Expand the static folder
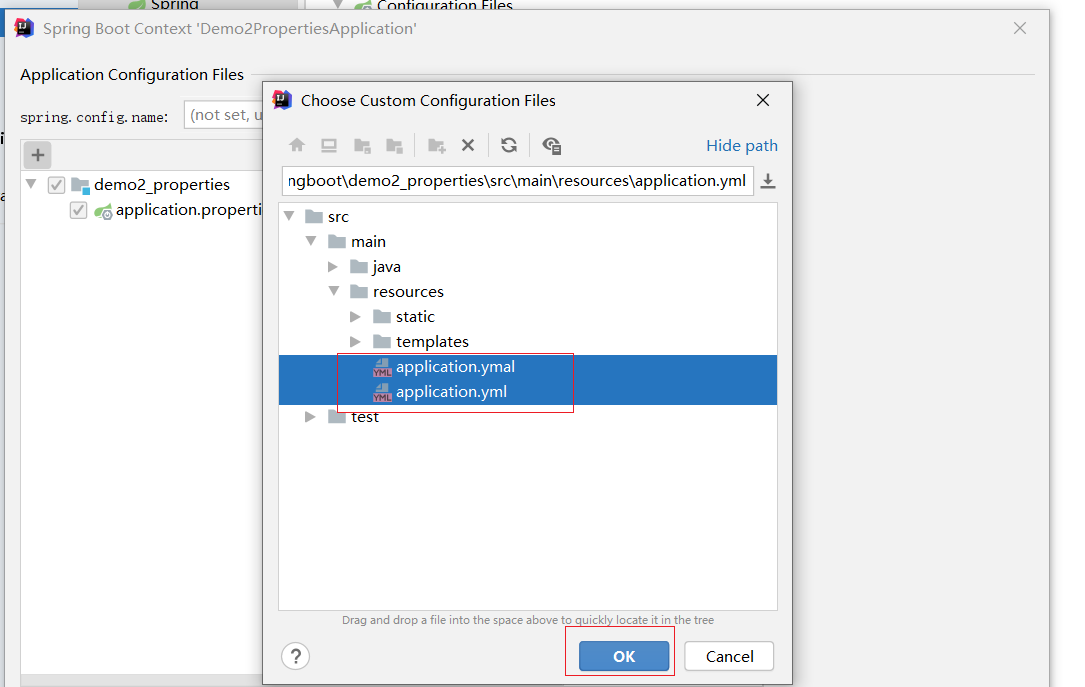1085x687 pixels. pos(356,317)
